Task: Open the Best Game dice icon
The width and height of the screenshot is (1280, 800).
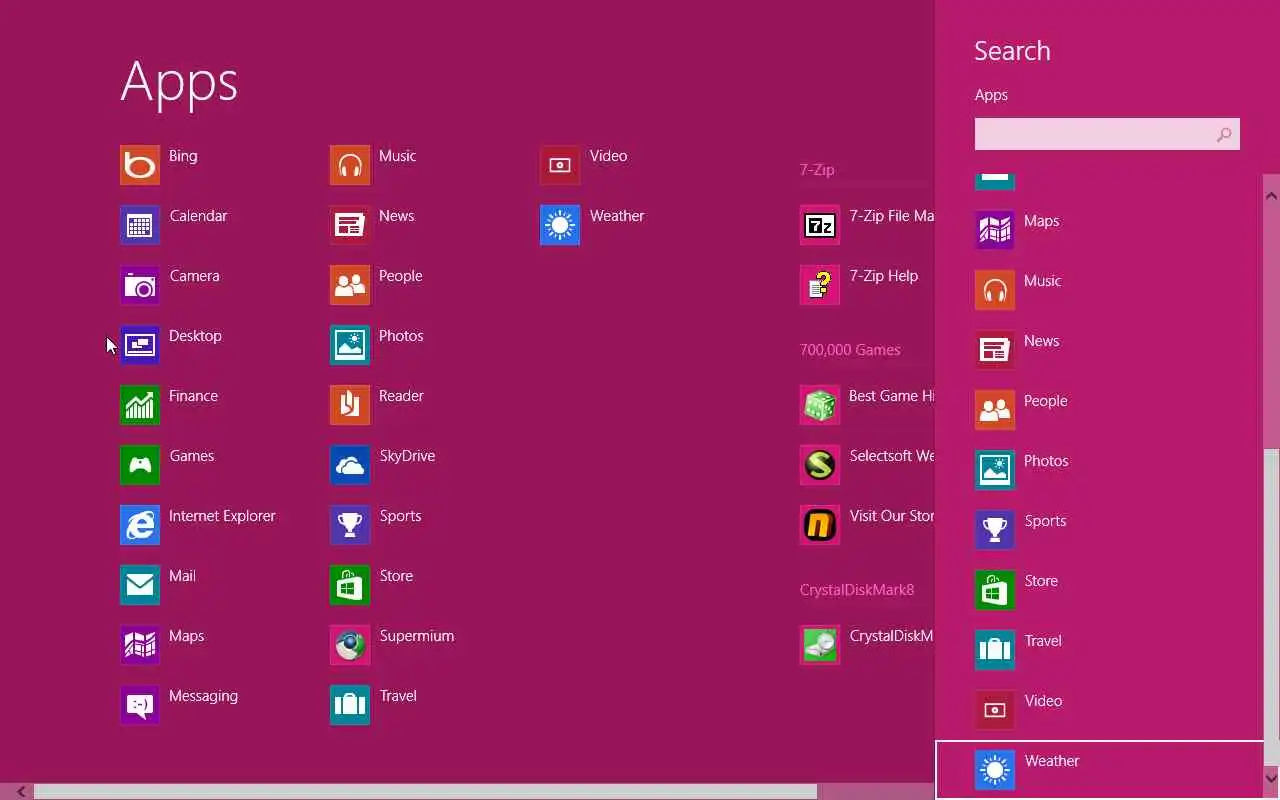Action: [820, 405]
